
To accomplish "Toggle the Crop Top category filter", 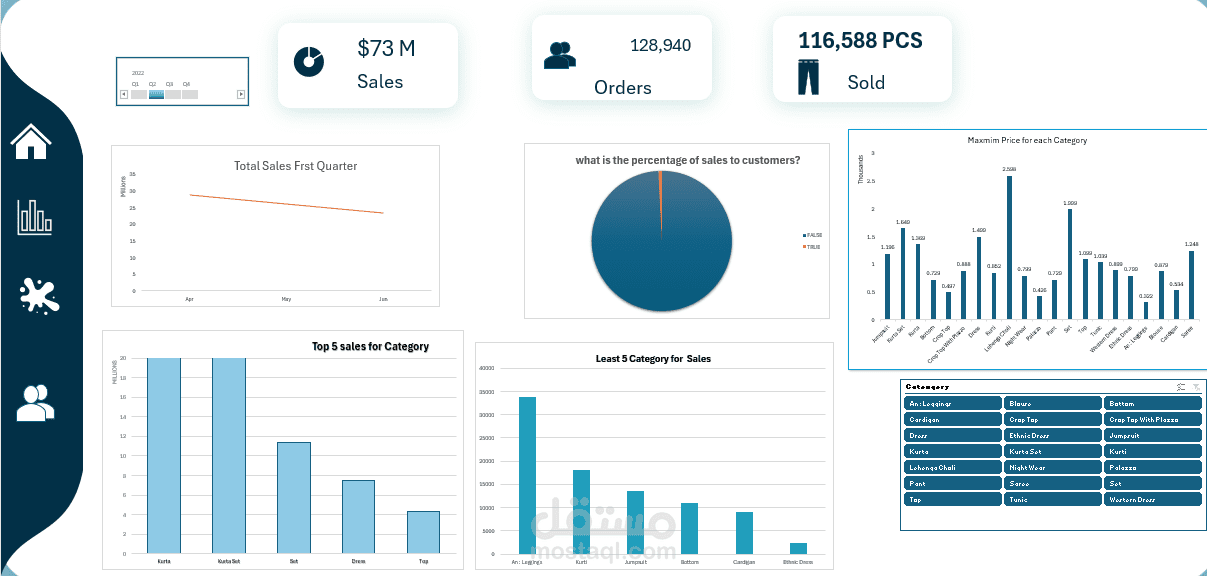I will [1053, 419].
